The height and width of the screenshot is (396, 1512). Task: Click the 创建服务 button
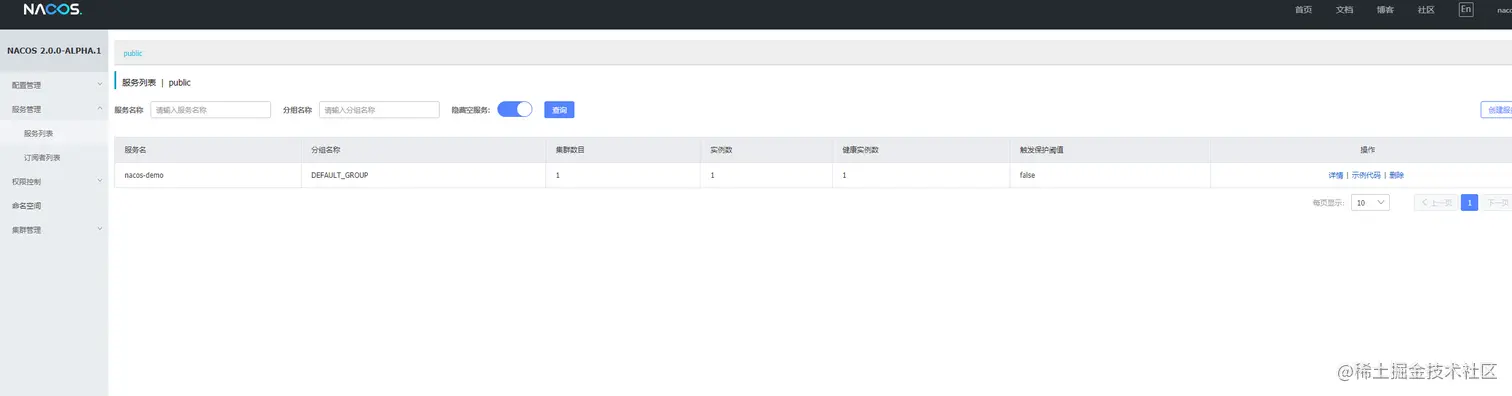tap(1496, 110)
